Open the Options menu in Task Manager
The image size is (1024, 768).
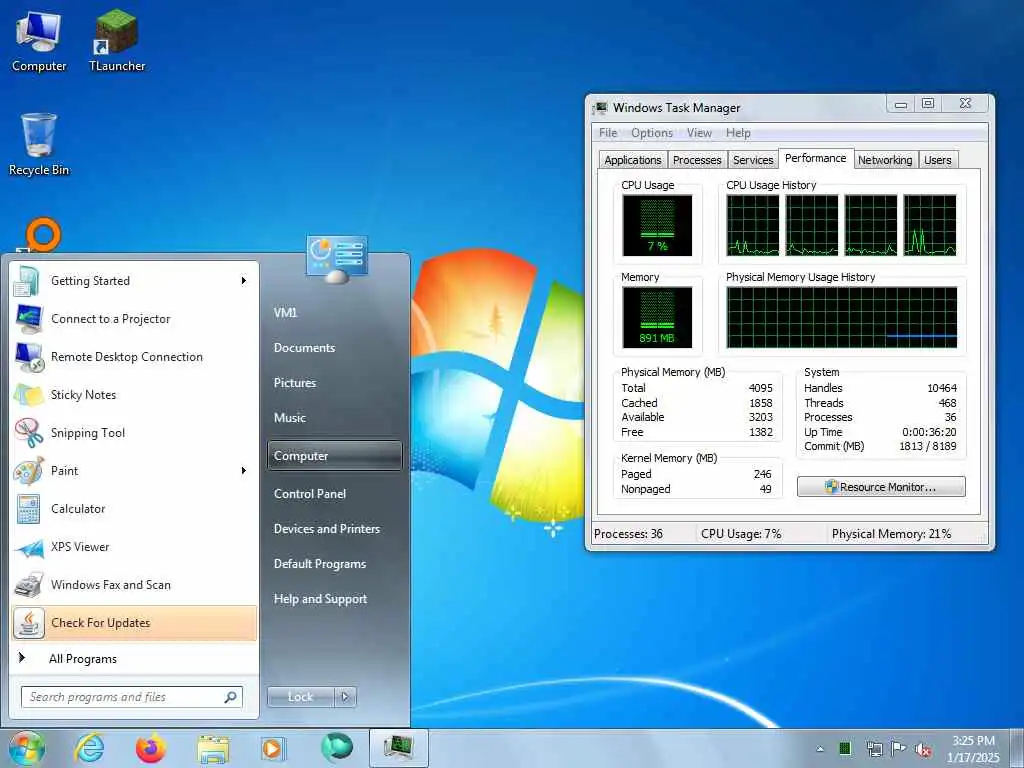tap(652, 133)
